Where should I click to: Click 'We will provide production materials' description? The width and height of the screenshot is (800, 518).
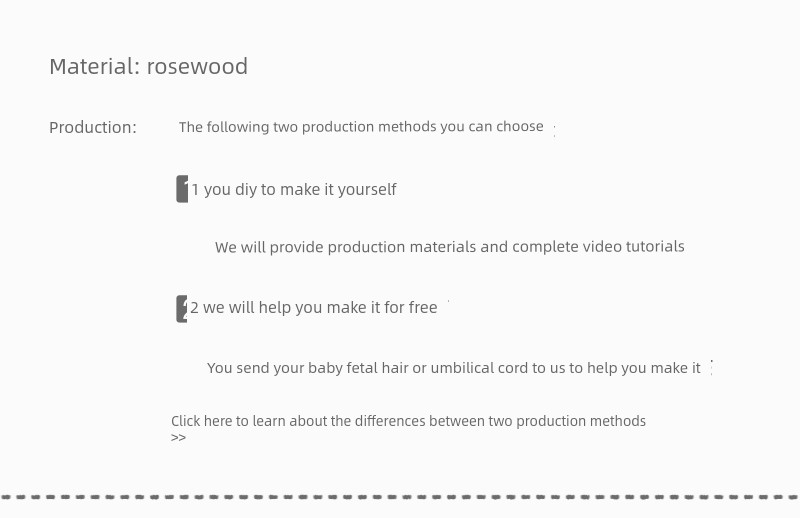tap(449, 247)
